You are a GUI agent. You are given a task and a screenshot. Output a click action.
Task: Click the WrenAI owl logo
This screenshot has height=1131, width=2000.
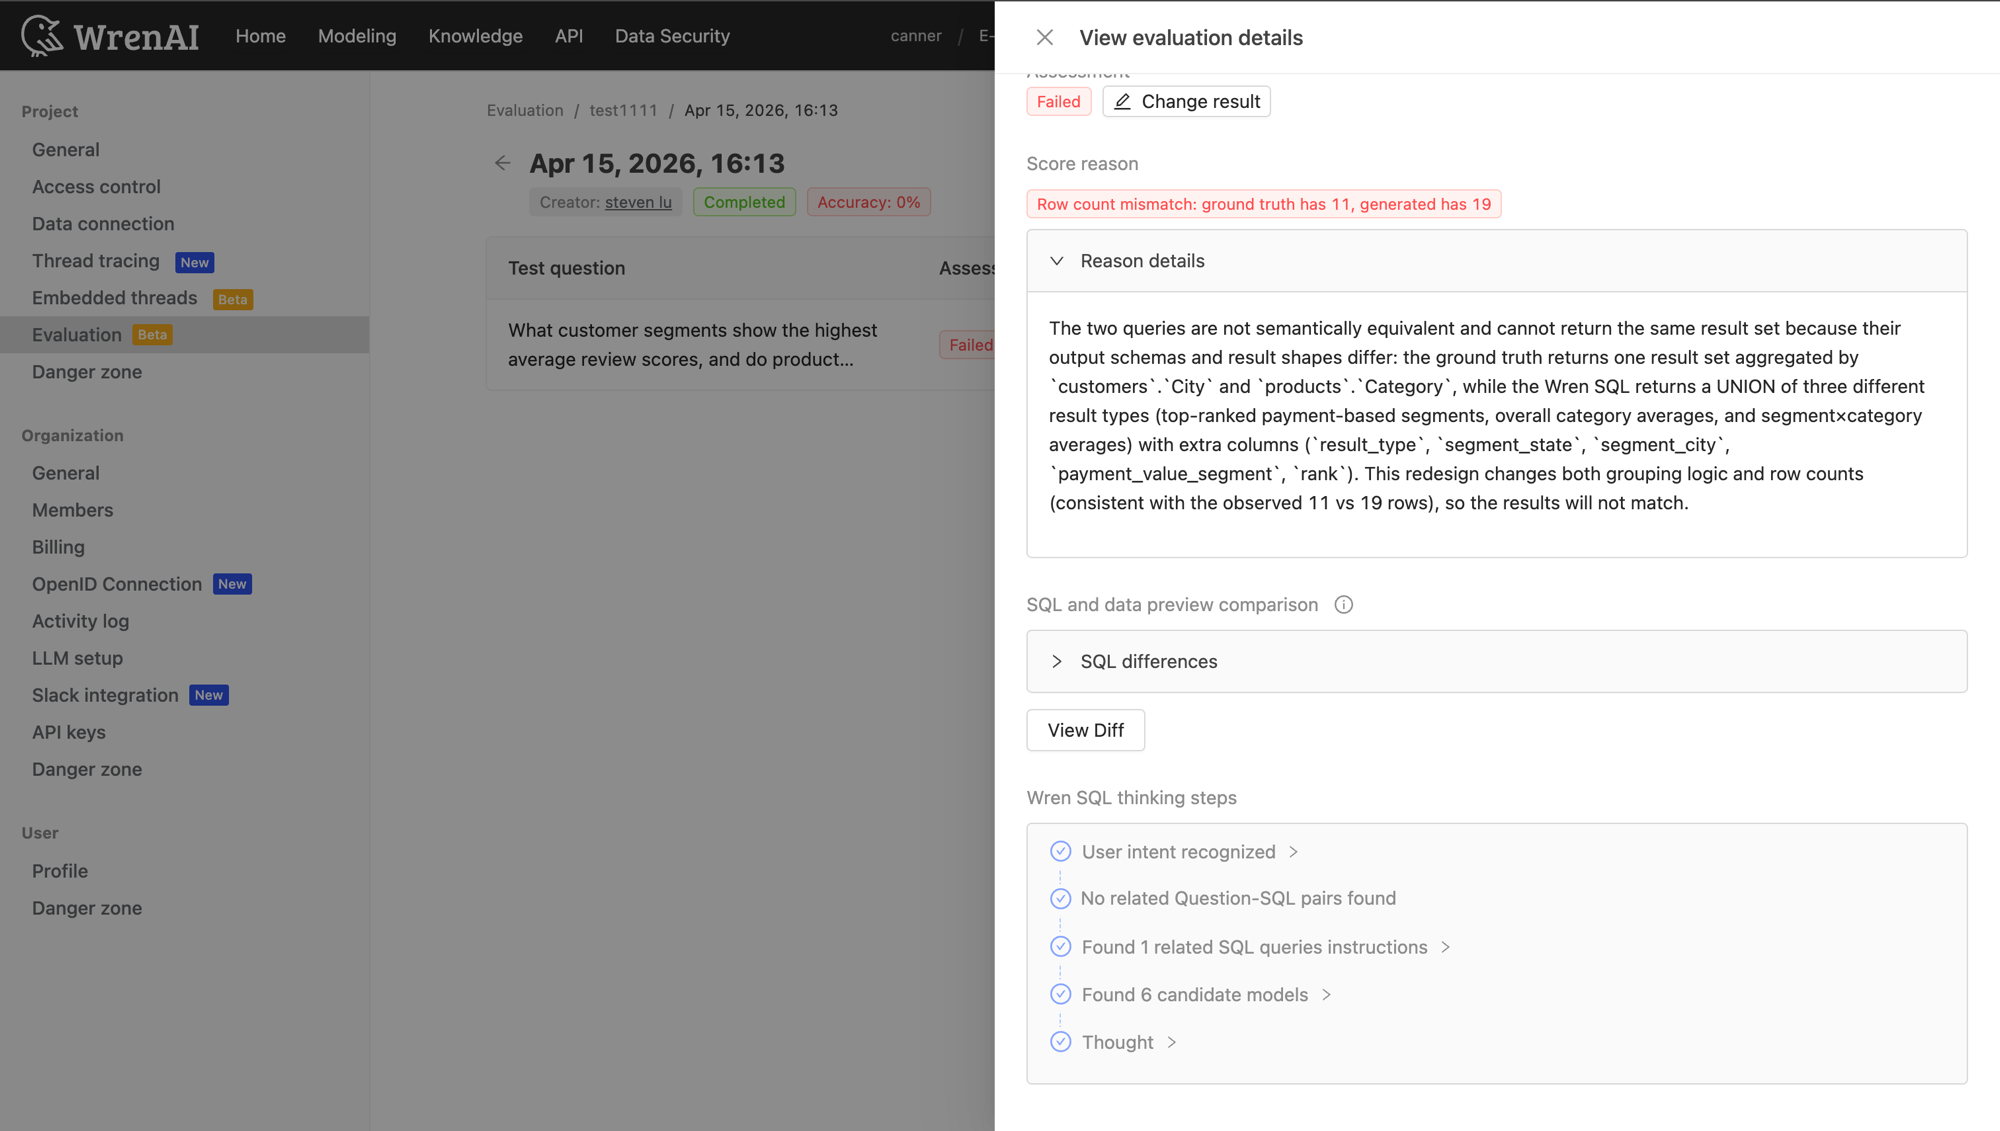point(42,35)
